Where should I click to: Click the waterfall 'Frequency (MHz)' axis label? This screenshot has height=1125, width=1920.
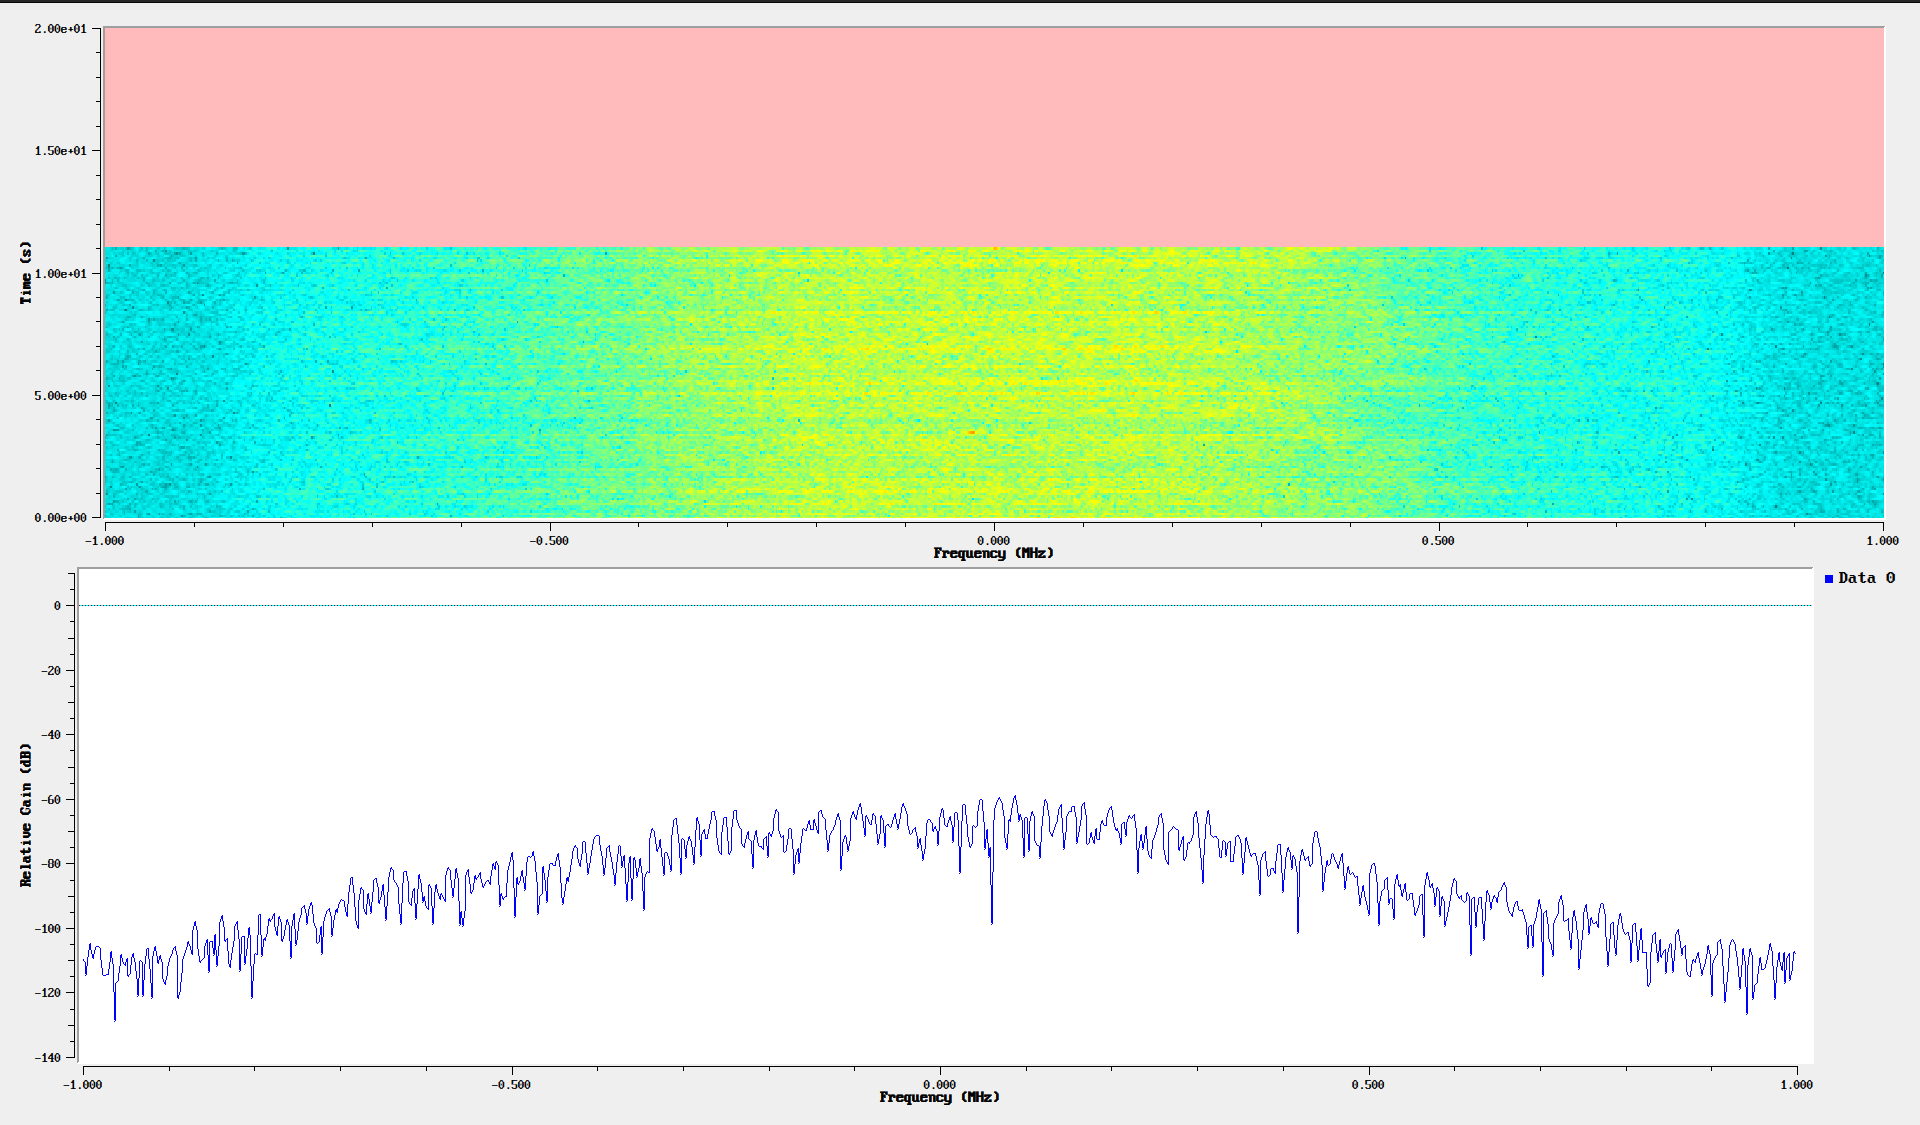click(994, 553)
